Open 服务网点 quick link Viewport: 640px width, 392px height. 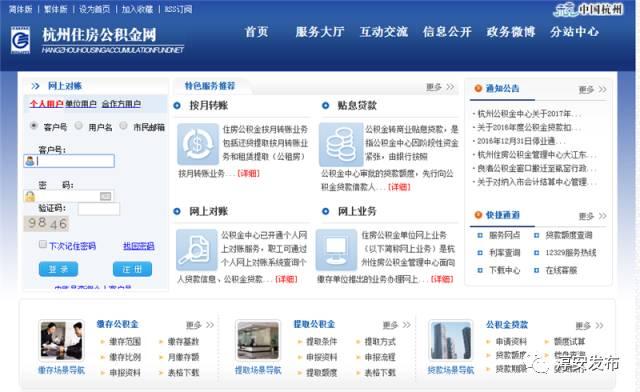[504, 235]
